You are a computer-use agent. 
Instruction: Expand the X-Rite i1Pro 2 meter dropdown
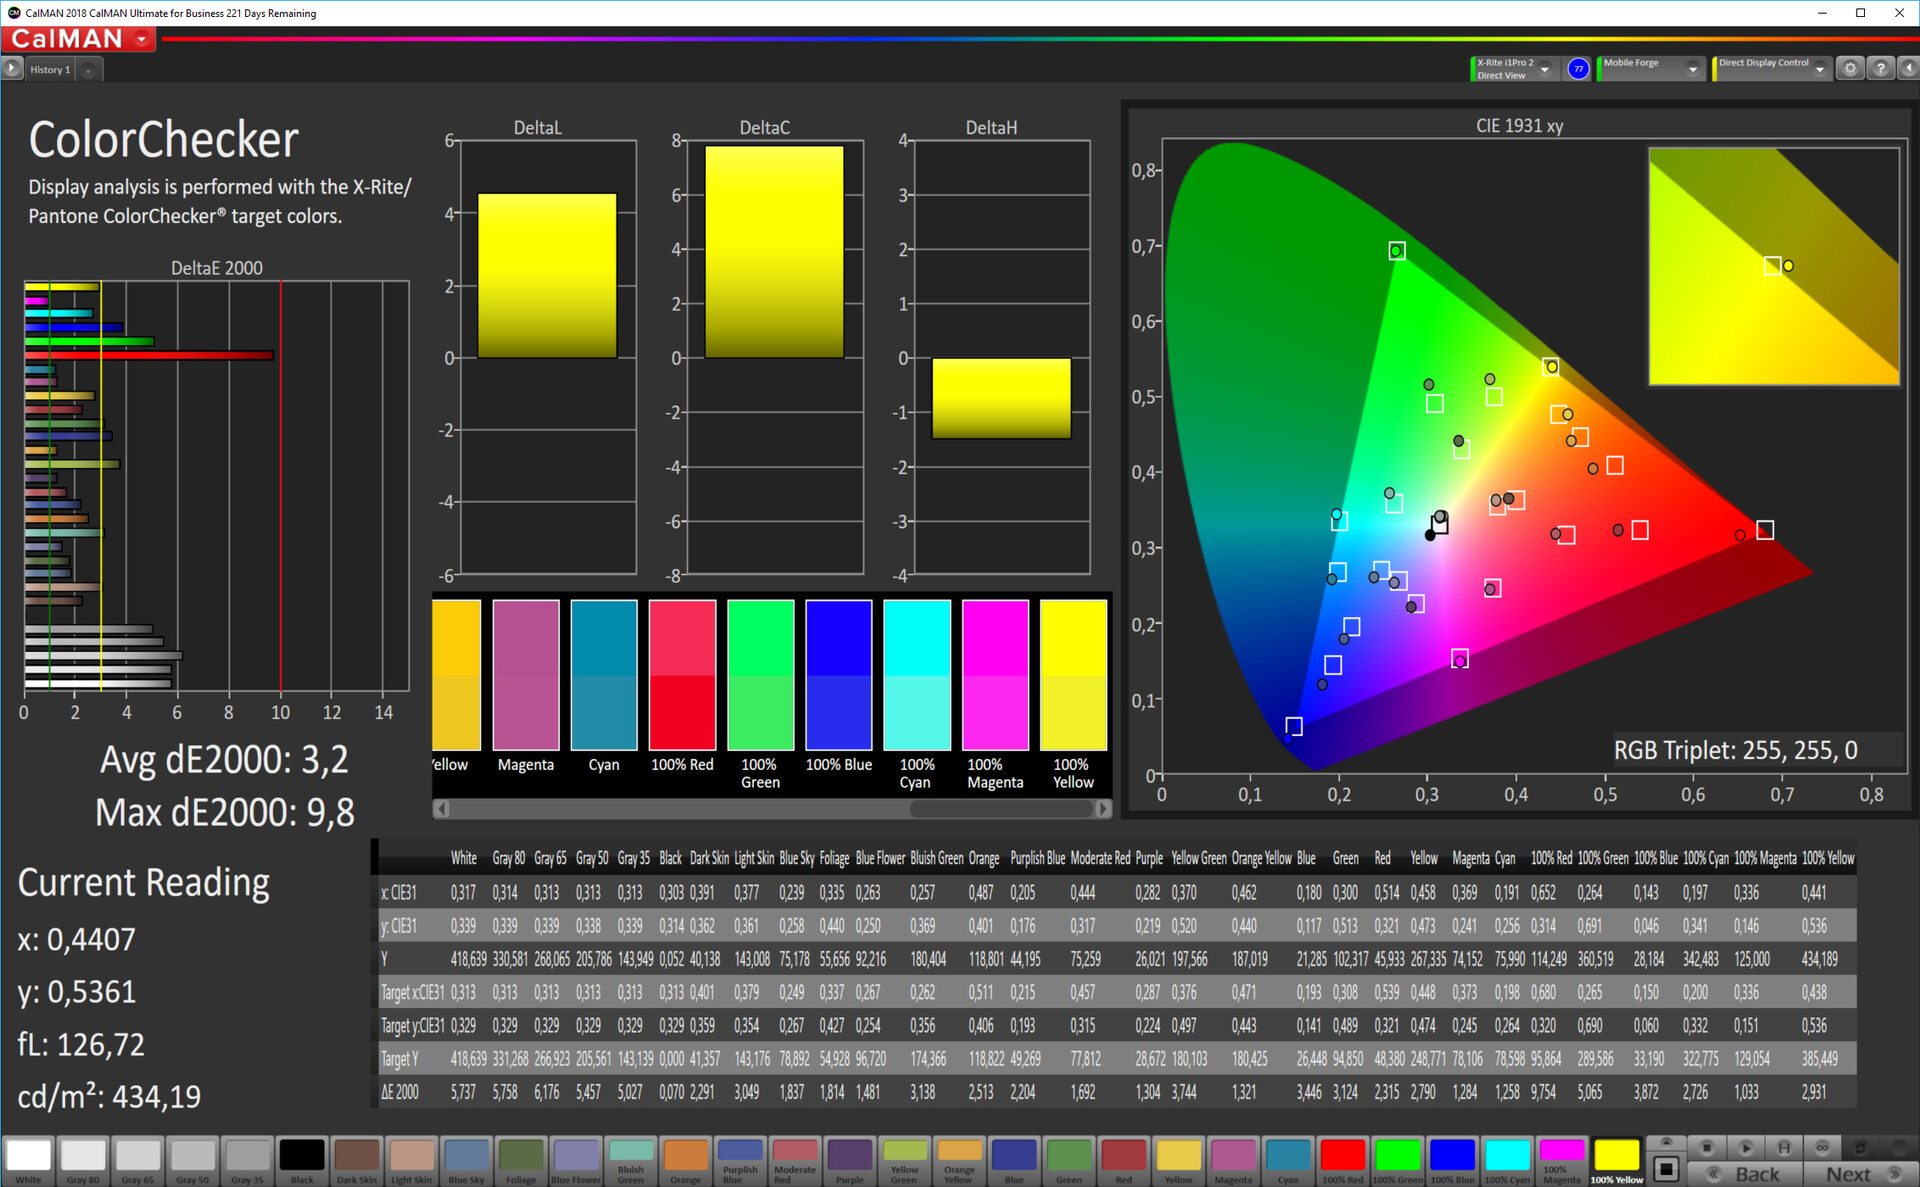click(1545, 69)
